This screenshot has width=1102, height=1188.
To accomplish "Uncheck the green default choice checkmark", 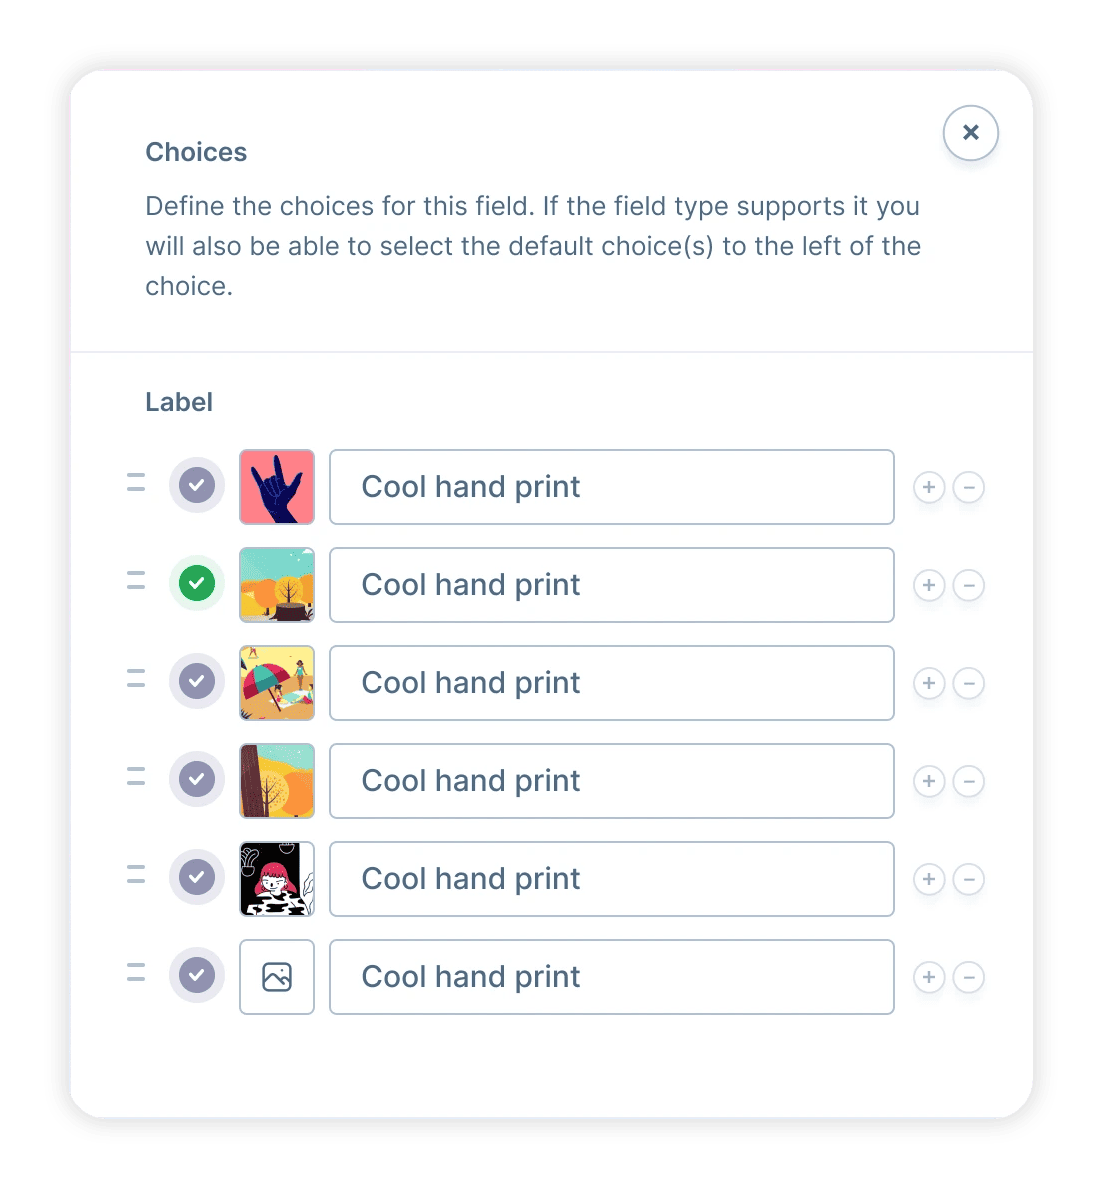I will click(x=197, y=583).
